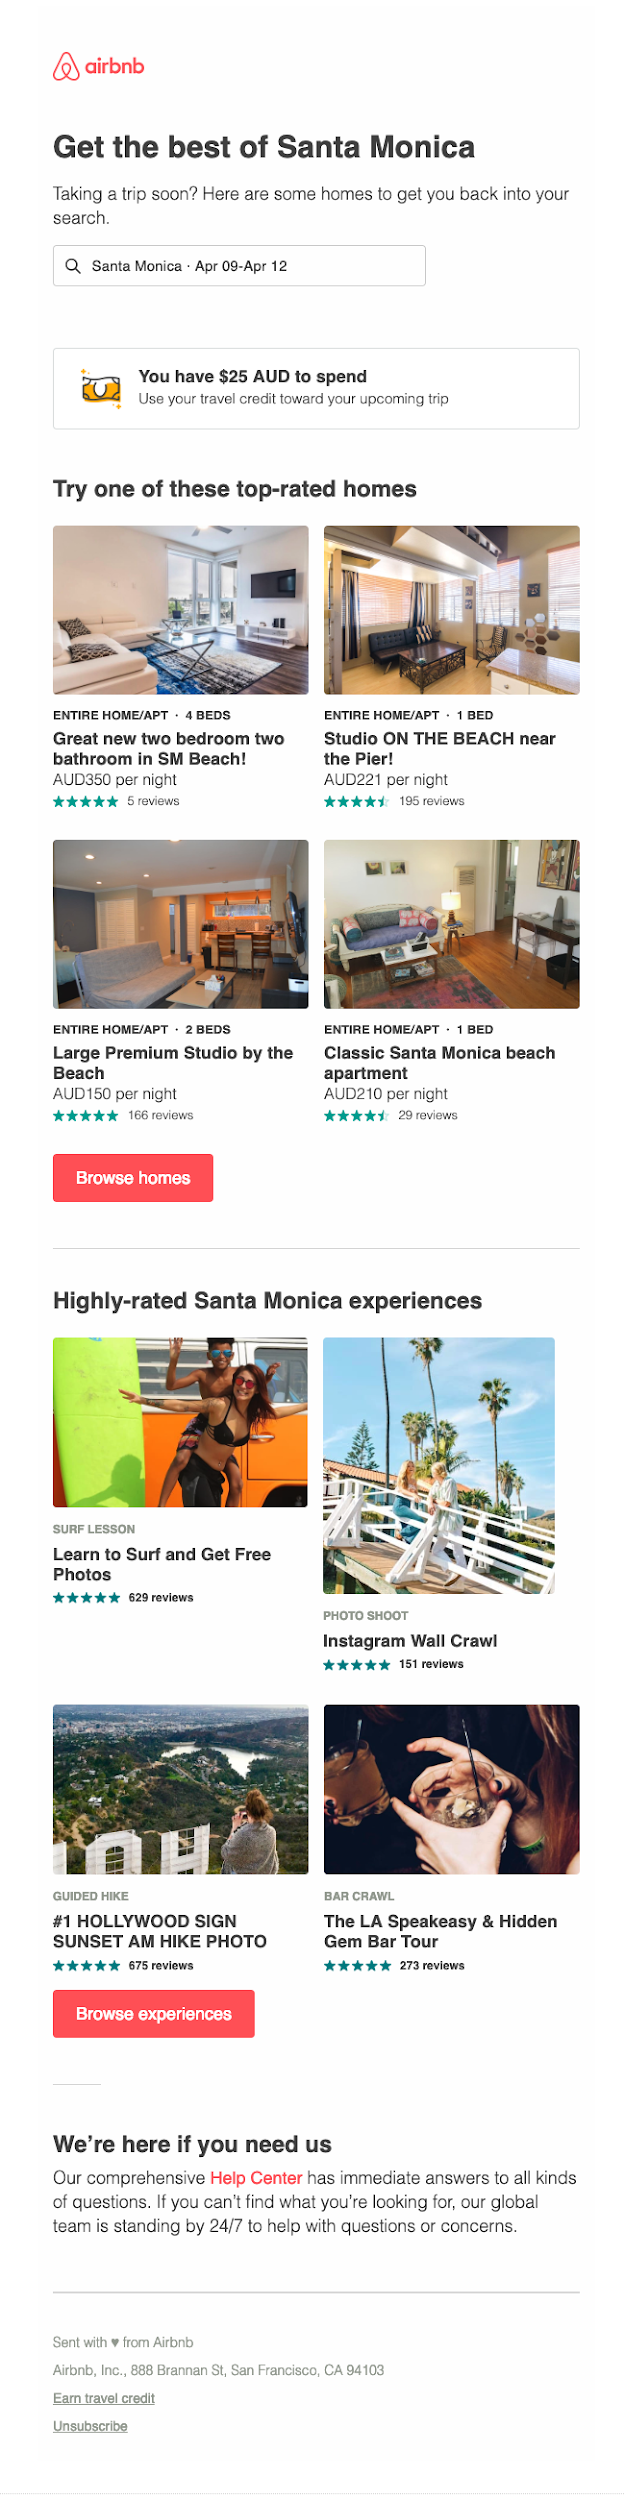Click the search magnifier icon
The height and width of the screenshot is (2500, 625).
tap(73, 266)
